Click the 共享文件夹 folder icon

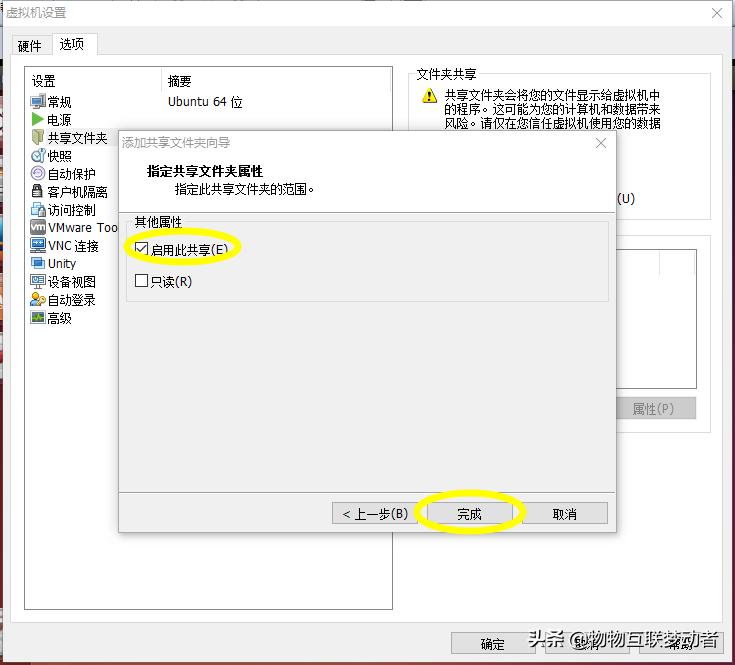pyautogui.click(x=38, y=137)
